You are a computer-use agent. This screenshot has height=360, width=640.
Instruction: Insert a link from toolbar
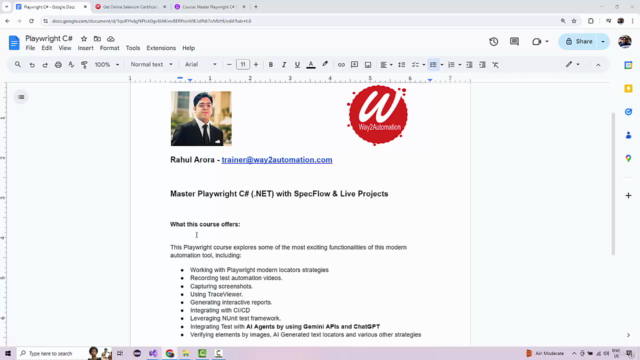[341, 65]
